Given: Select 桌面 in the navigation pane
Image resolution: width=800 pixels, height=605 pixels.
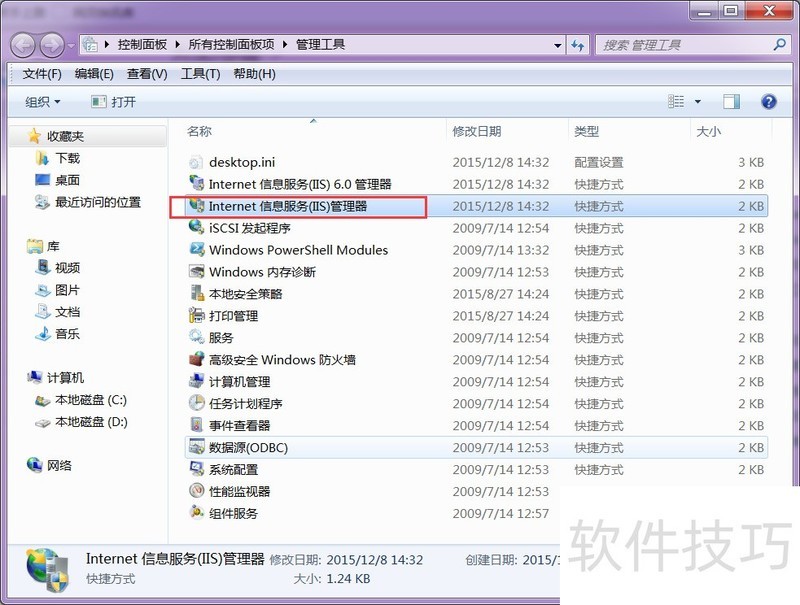Looking at the screenshot, I should [x=67, y=180].
